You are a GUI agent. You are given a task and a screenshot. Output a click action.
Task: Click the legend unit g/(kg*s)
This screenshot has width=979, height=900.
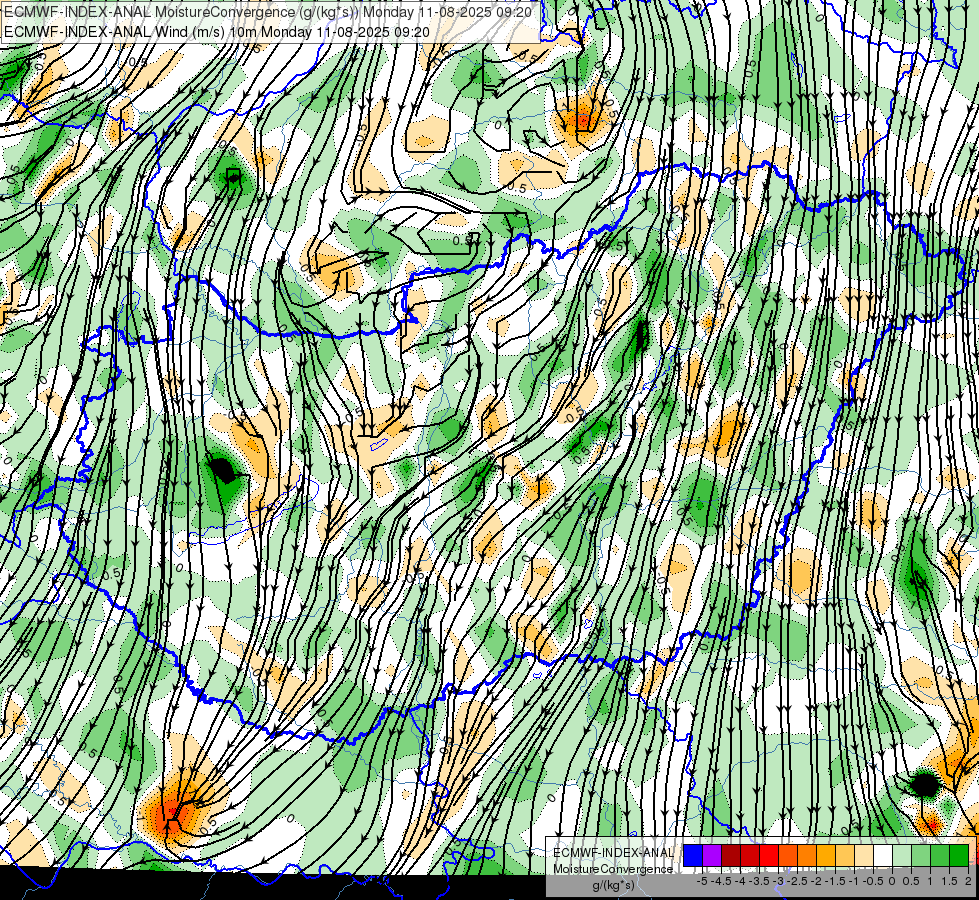(613, 886)
